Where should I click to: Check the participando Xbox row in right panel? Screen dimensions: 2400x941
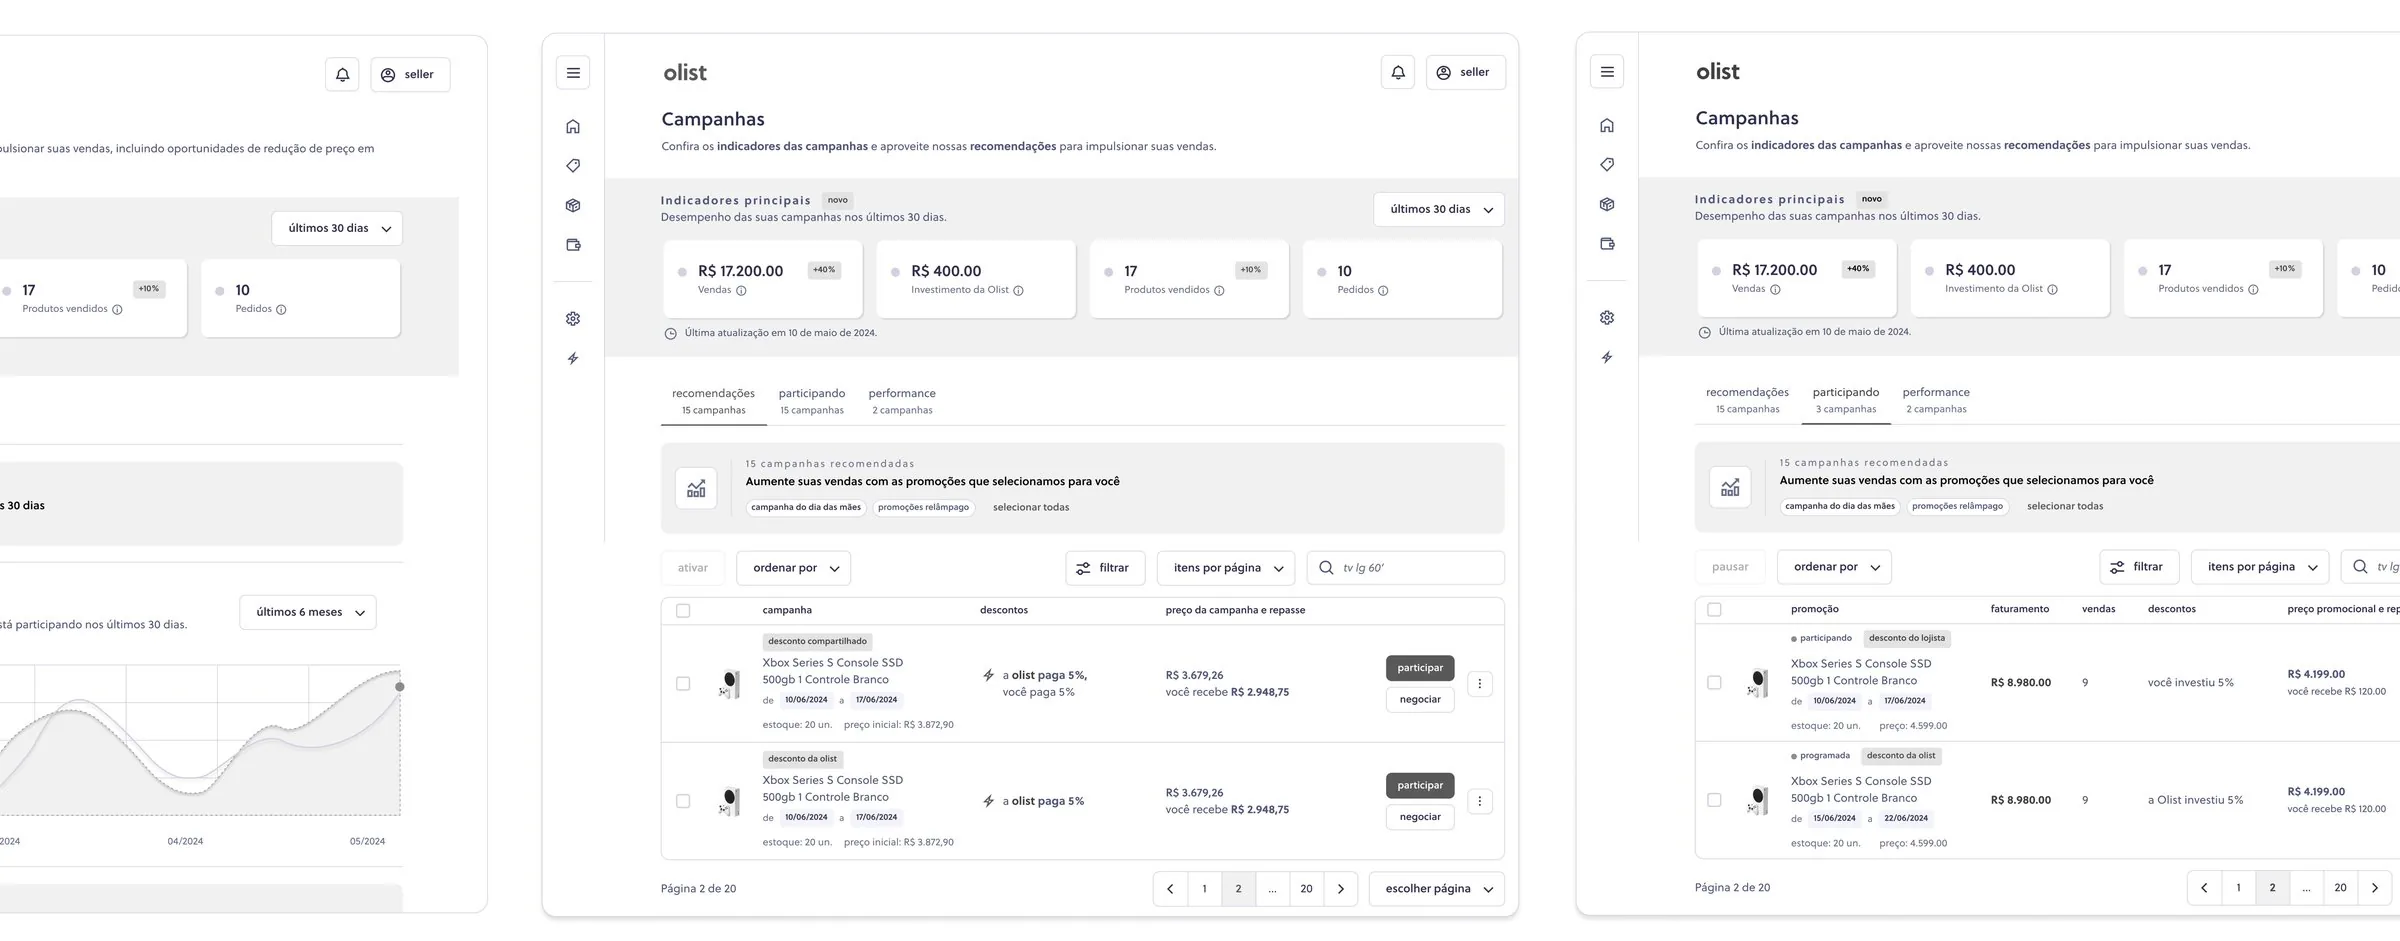[1714, 683]
